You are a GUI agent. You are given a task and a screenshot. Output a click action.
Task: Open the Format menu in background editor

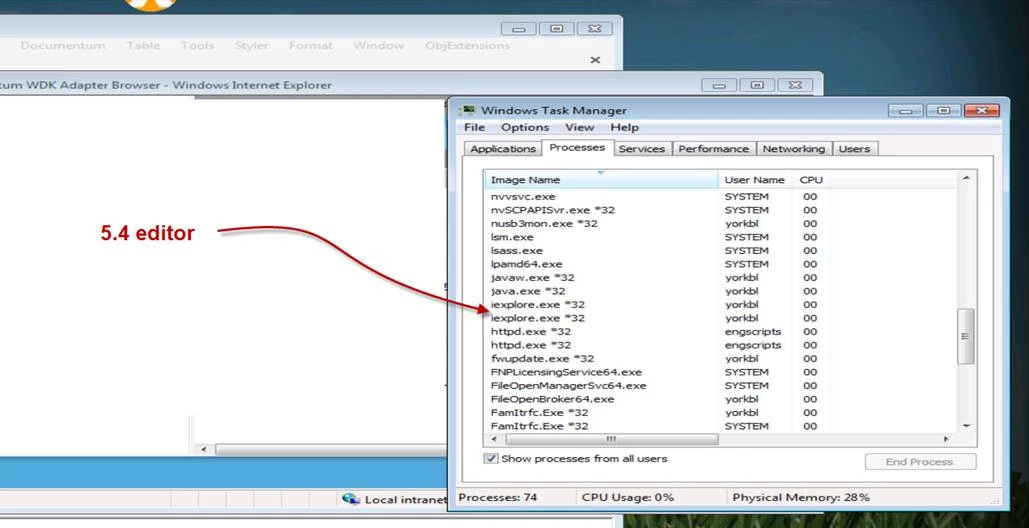[310, 45]
